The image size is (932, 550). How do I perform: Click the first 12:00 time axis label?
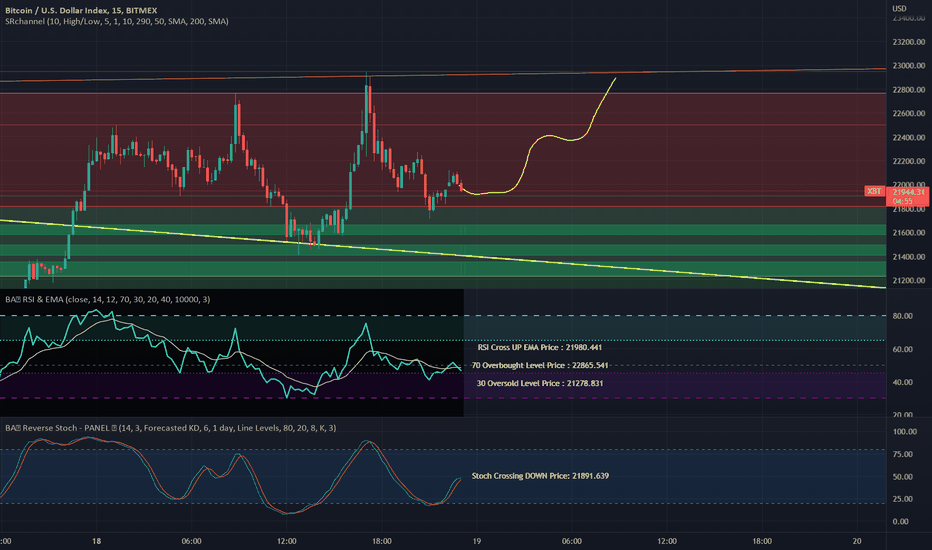(286, 541)
